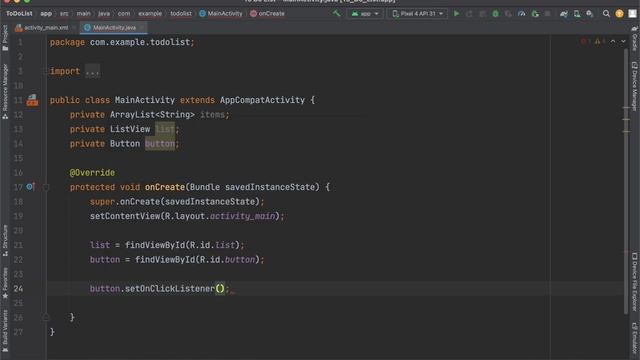The height and width of the screenshot is (360, 640).
Task: Run the app with green play button
Action: (456, 13)
